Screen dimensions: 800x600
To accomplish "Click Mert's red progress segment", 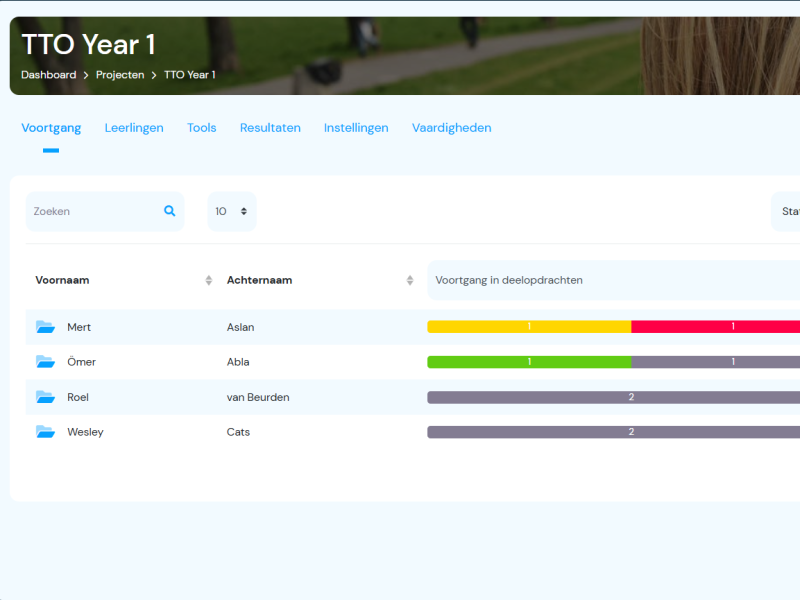I will [x=715, y=327].
